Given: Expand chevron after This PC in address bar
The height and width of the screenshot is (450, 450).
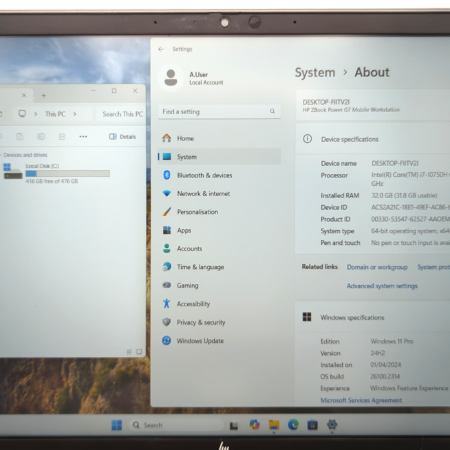Looking at the screenshot, I should [x=75, y=114].
